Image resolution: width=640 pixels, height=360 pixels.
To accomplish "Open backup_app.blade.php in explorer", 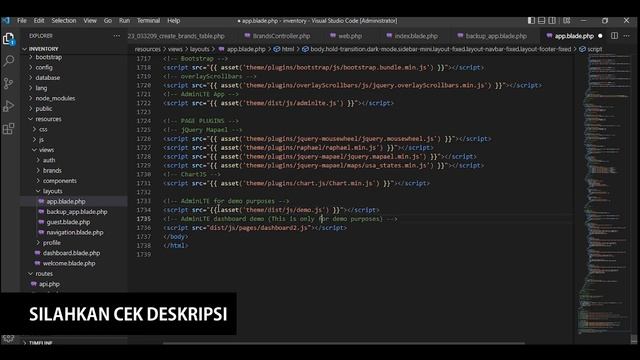I will tap(77, 212).
